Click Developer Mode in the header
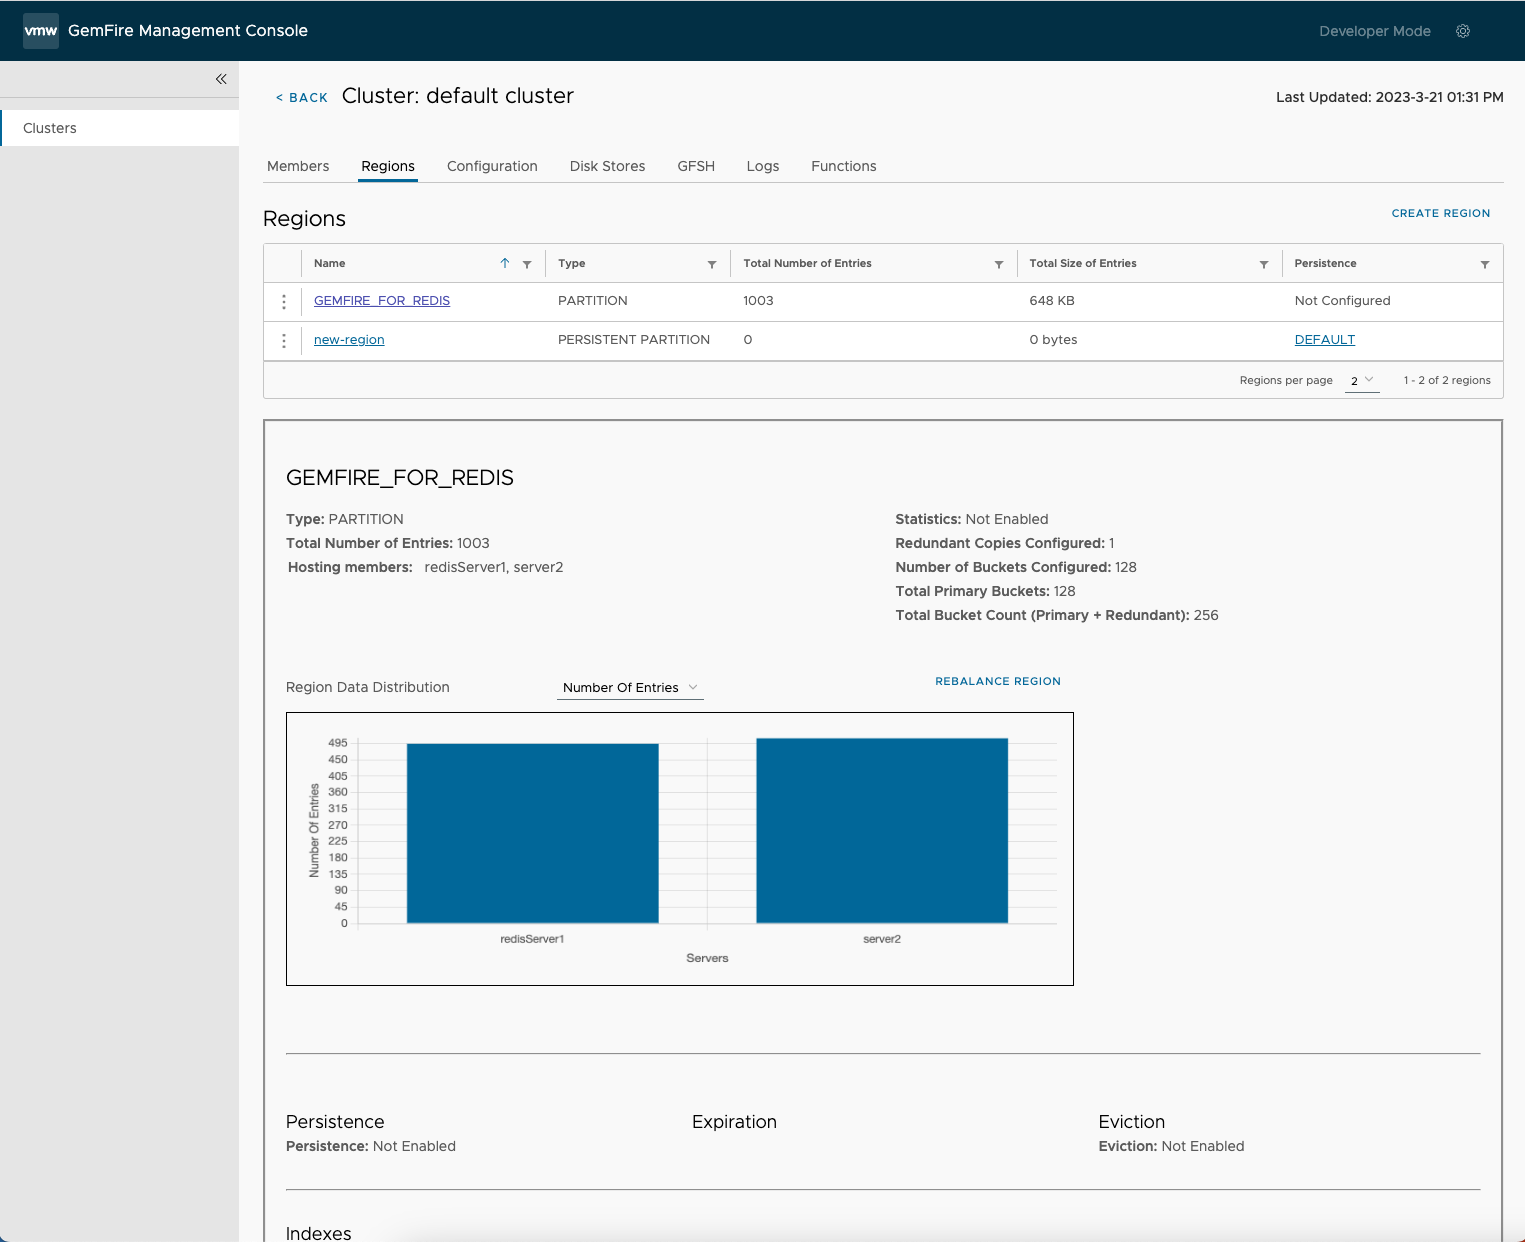The width and height of the screenshot is (1525, 1242). (1375, 31)
